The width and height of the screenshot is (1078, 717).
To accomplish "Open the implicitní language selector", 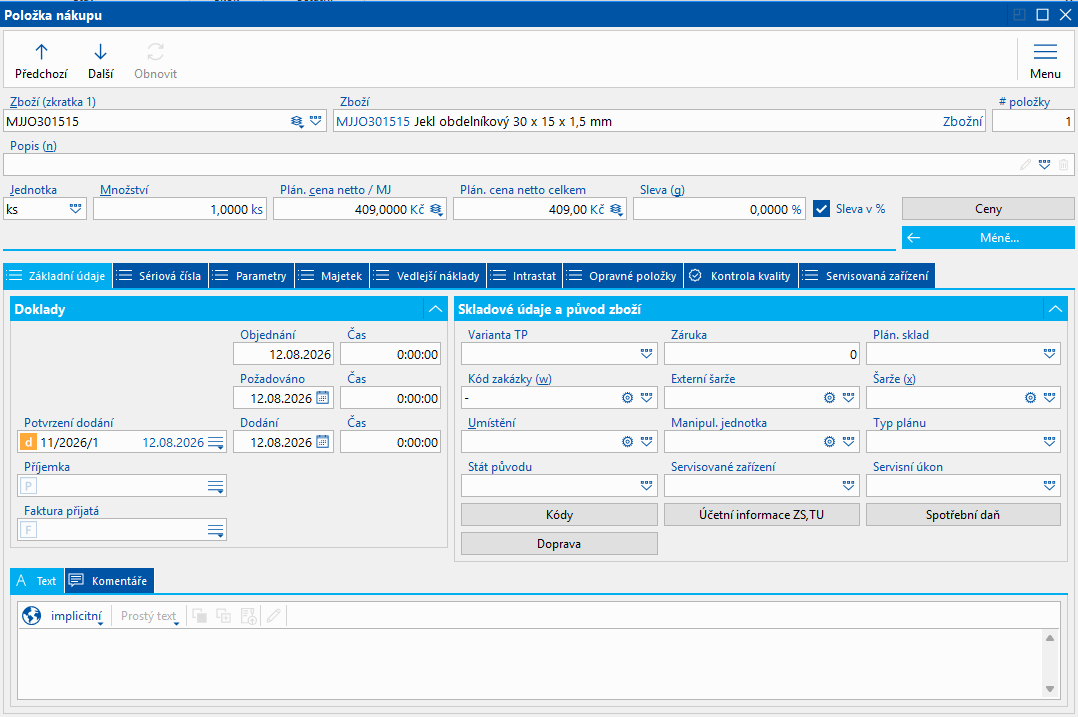I will pos(76,616).
